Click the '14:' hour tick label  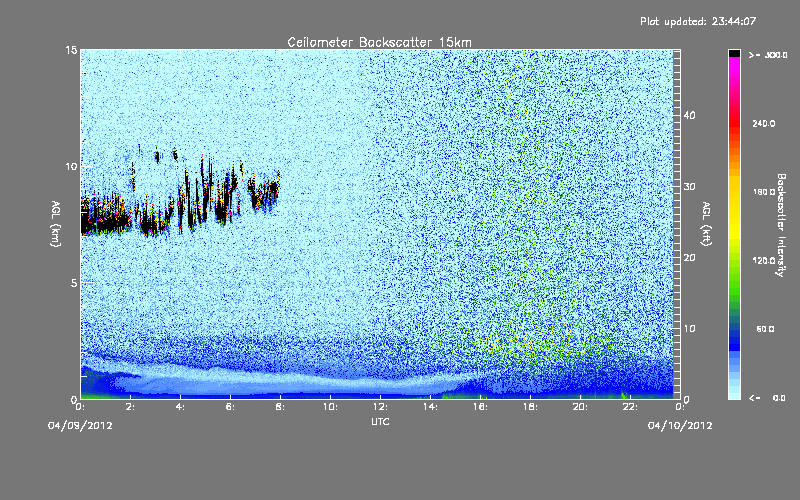click(430, 407)
